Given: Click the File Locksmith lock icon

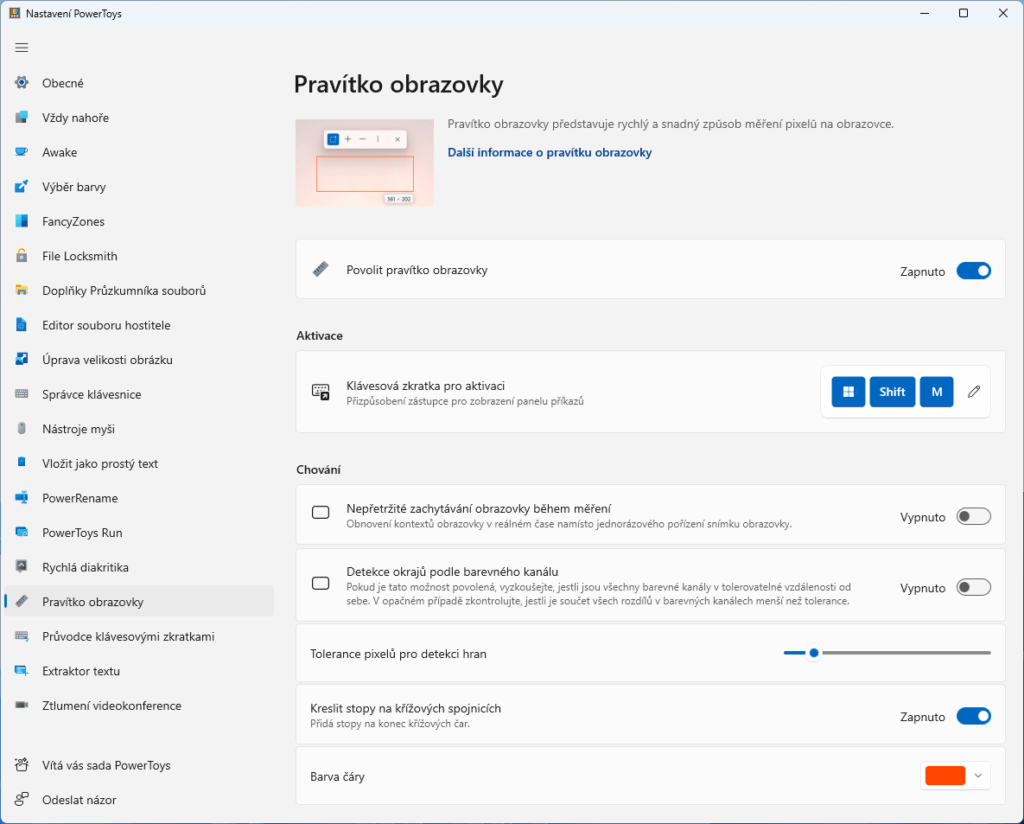Looking at the screenshot, I should tap(22, 256).
